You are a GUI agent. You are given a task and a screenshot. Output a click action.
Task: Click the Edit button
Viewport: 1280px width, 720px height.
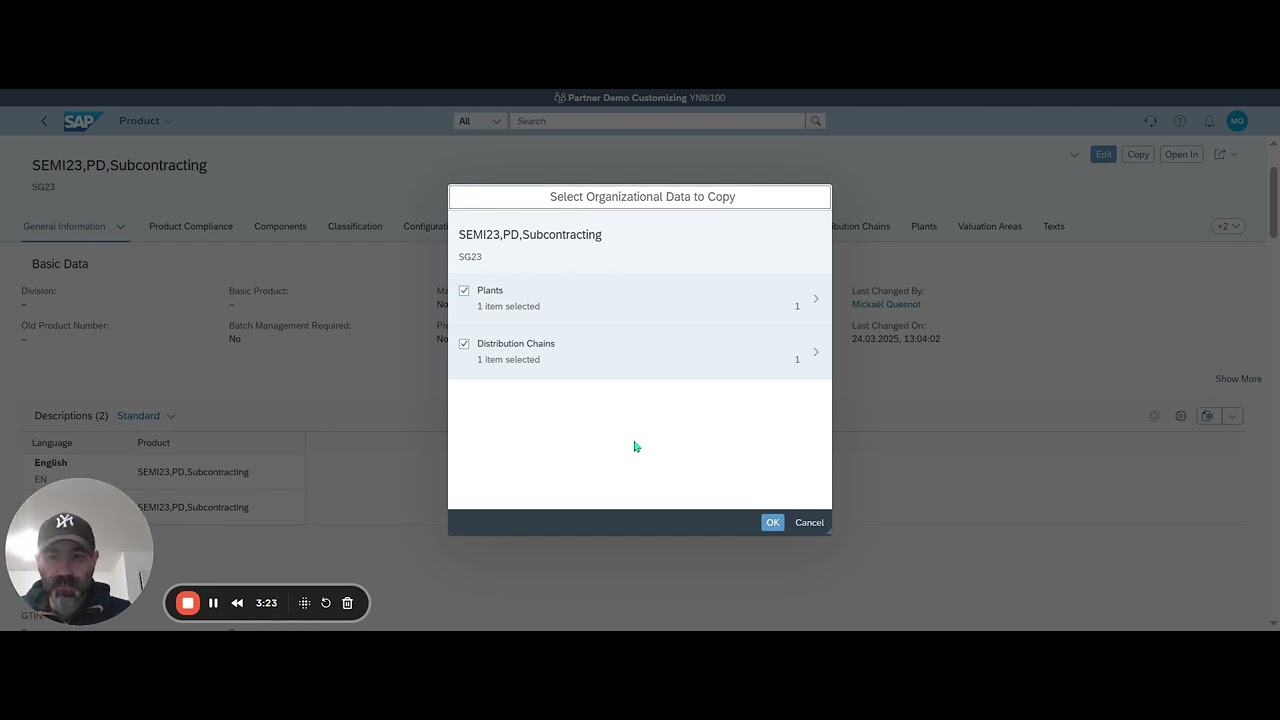1103,155
